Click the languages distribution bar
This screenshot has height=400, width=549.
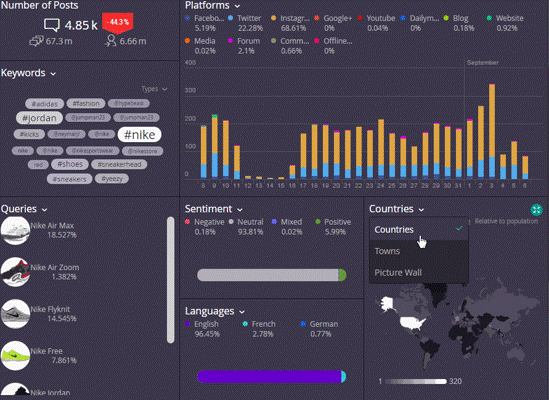pyautogui.click(x=272, y=377)
